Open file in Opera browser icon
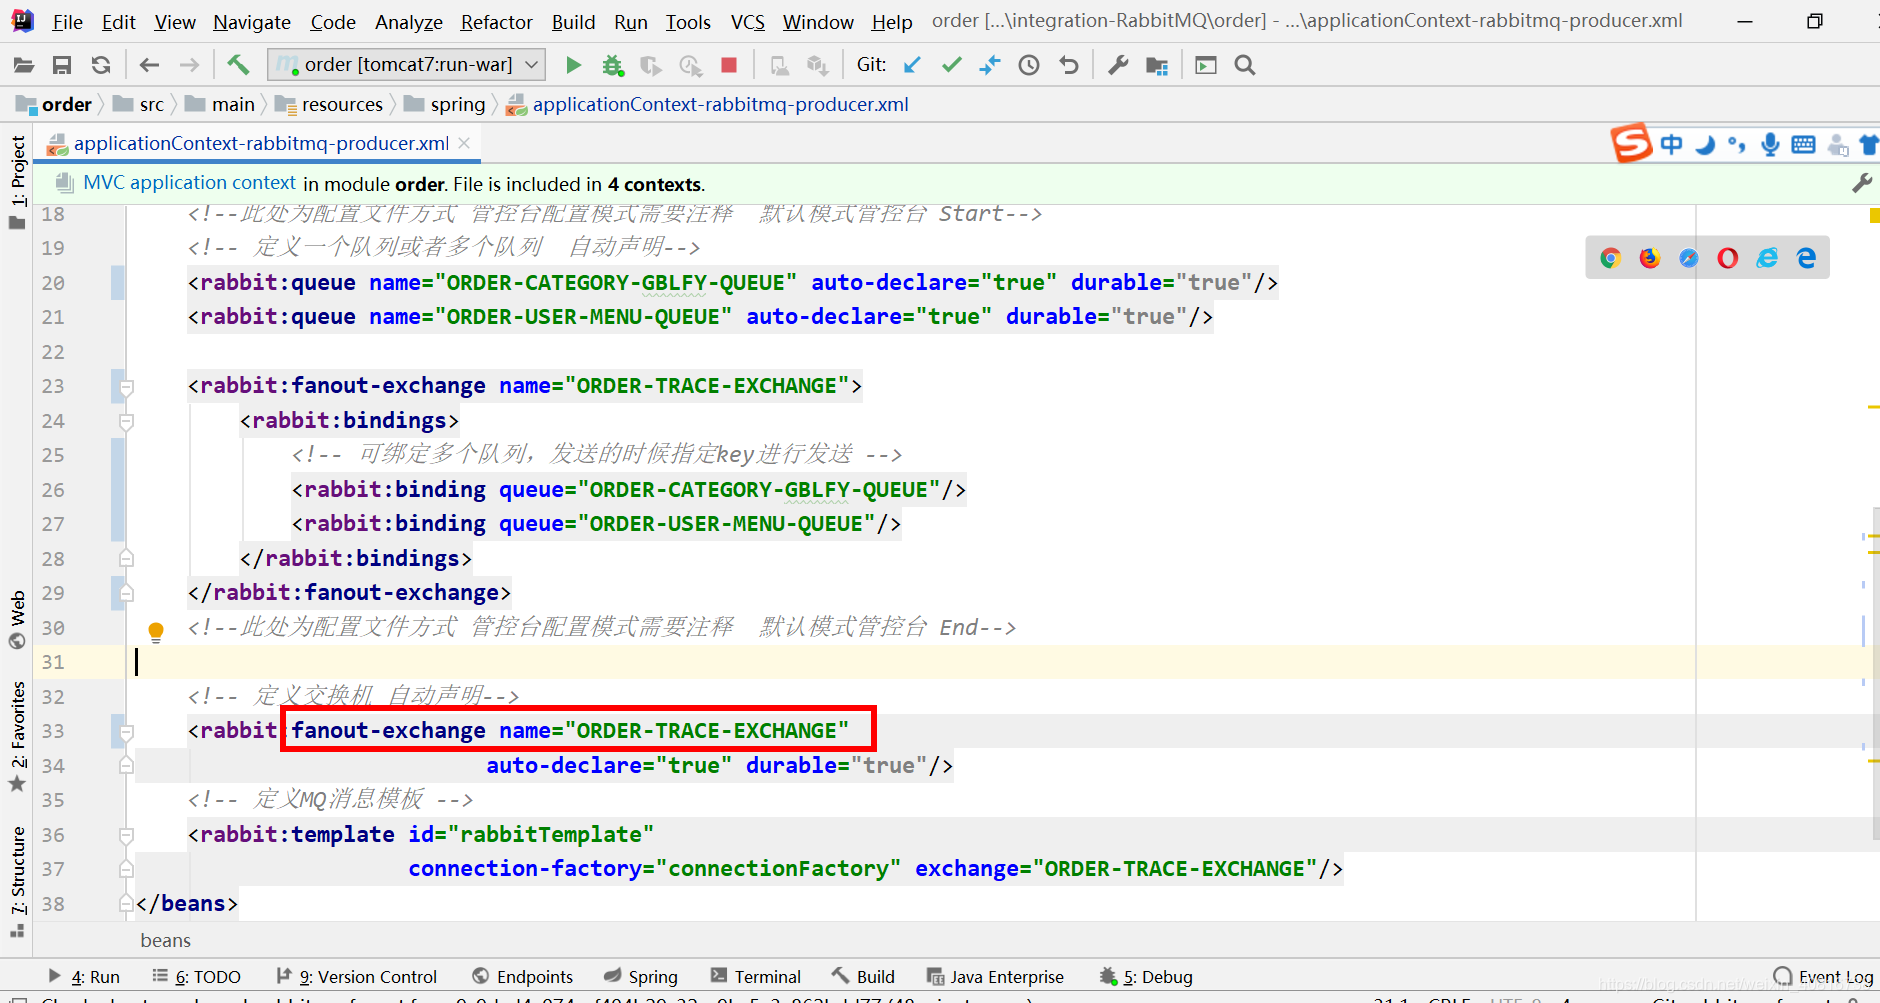The width and height of the screenshot is (1880, 1003). pyautogui.click(x=1728, y=258)
